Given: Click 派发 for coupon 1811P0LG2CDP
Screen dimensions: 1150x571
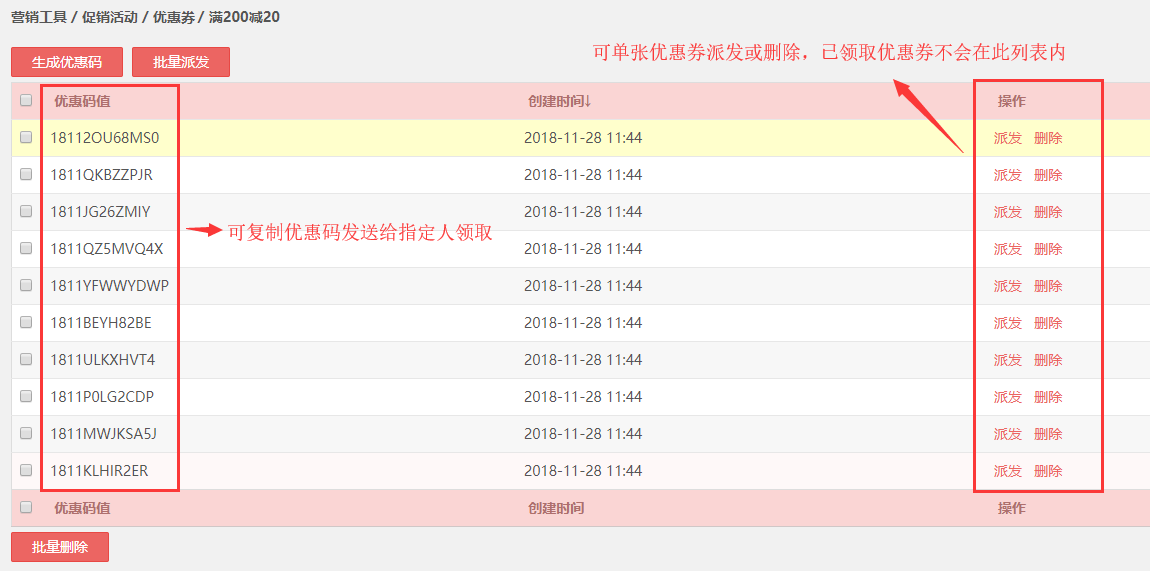Looking at the screenshot, I should [x=1007, y=397].
